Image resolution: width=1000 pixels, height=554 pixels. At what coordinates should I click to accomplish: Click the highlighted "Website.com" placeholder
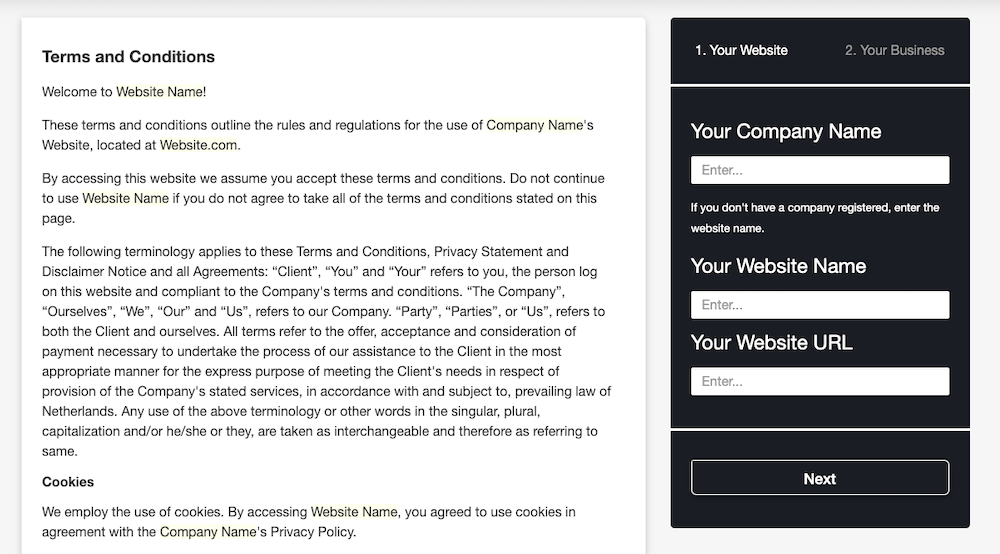click(198, 145)
